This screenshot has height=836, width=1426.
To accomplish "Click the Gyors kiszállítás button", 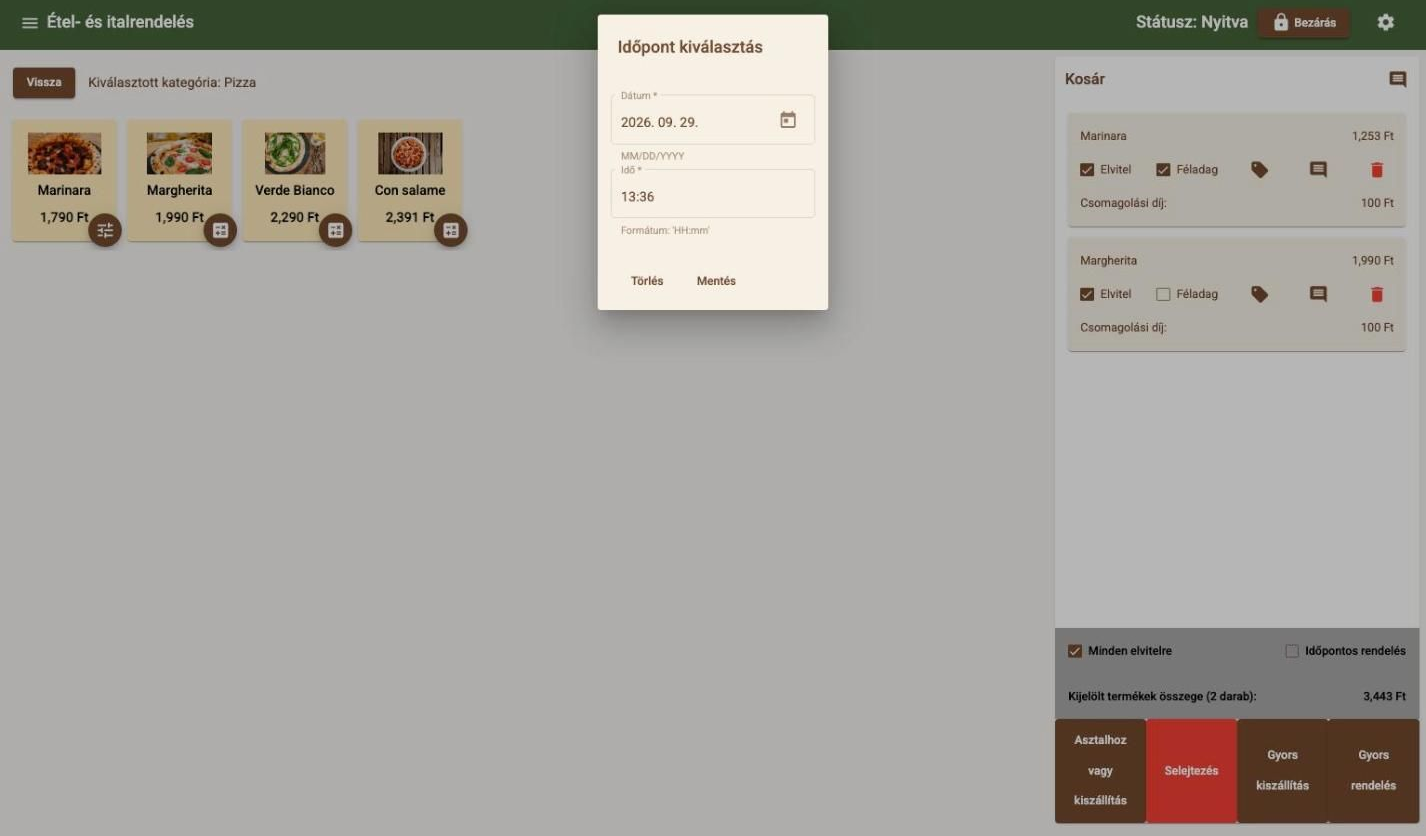I will pyautogui.click(x=1282, y=771).
